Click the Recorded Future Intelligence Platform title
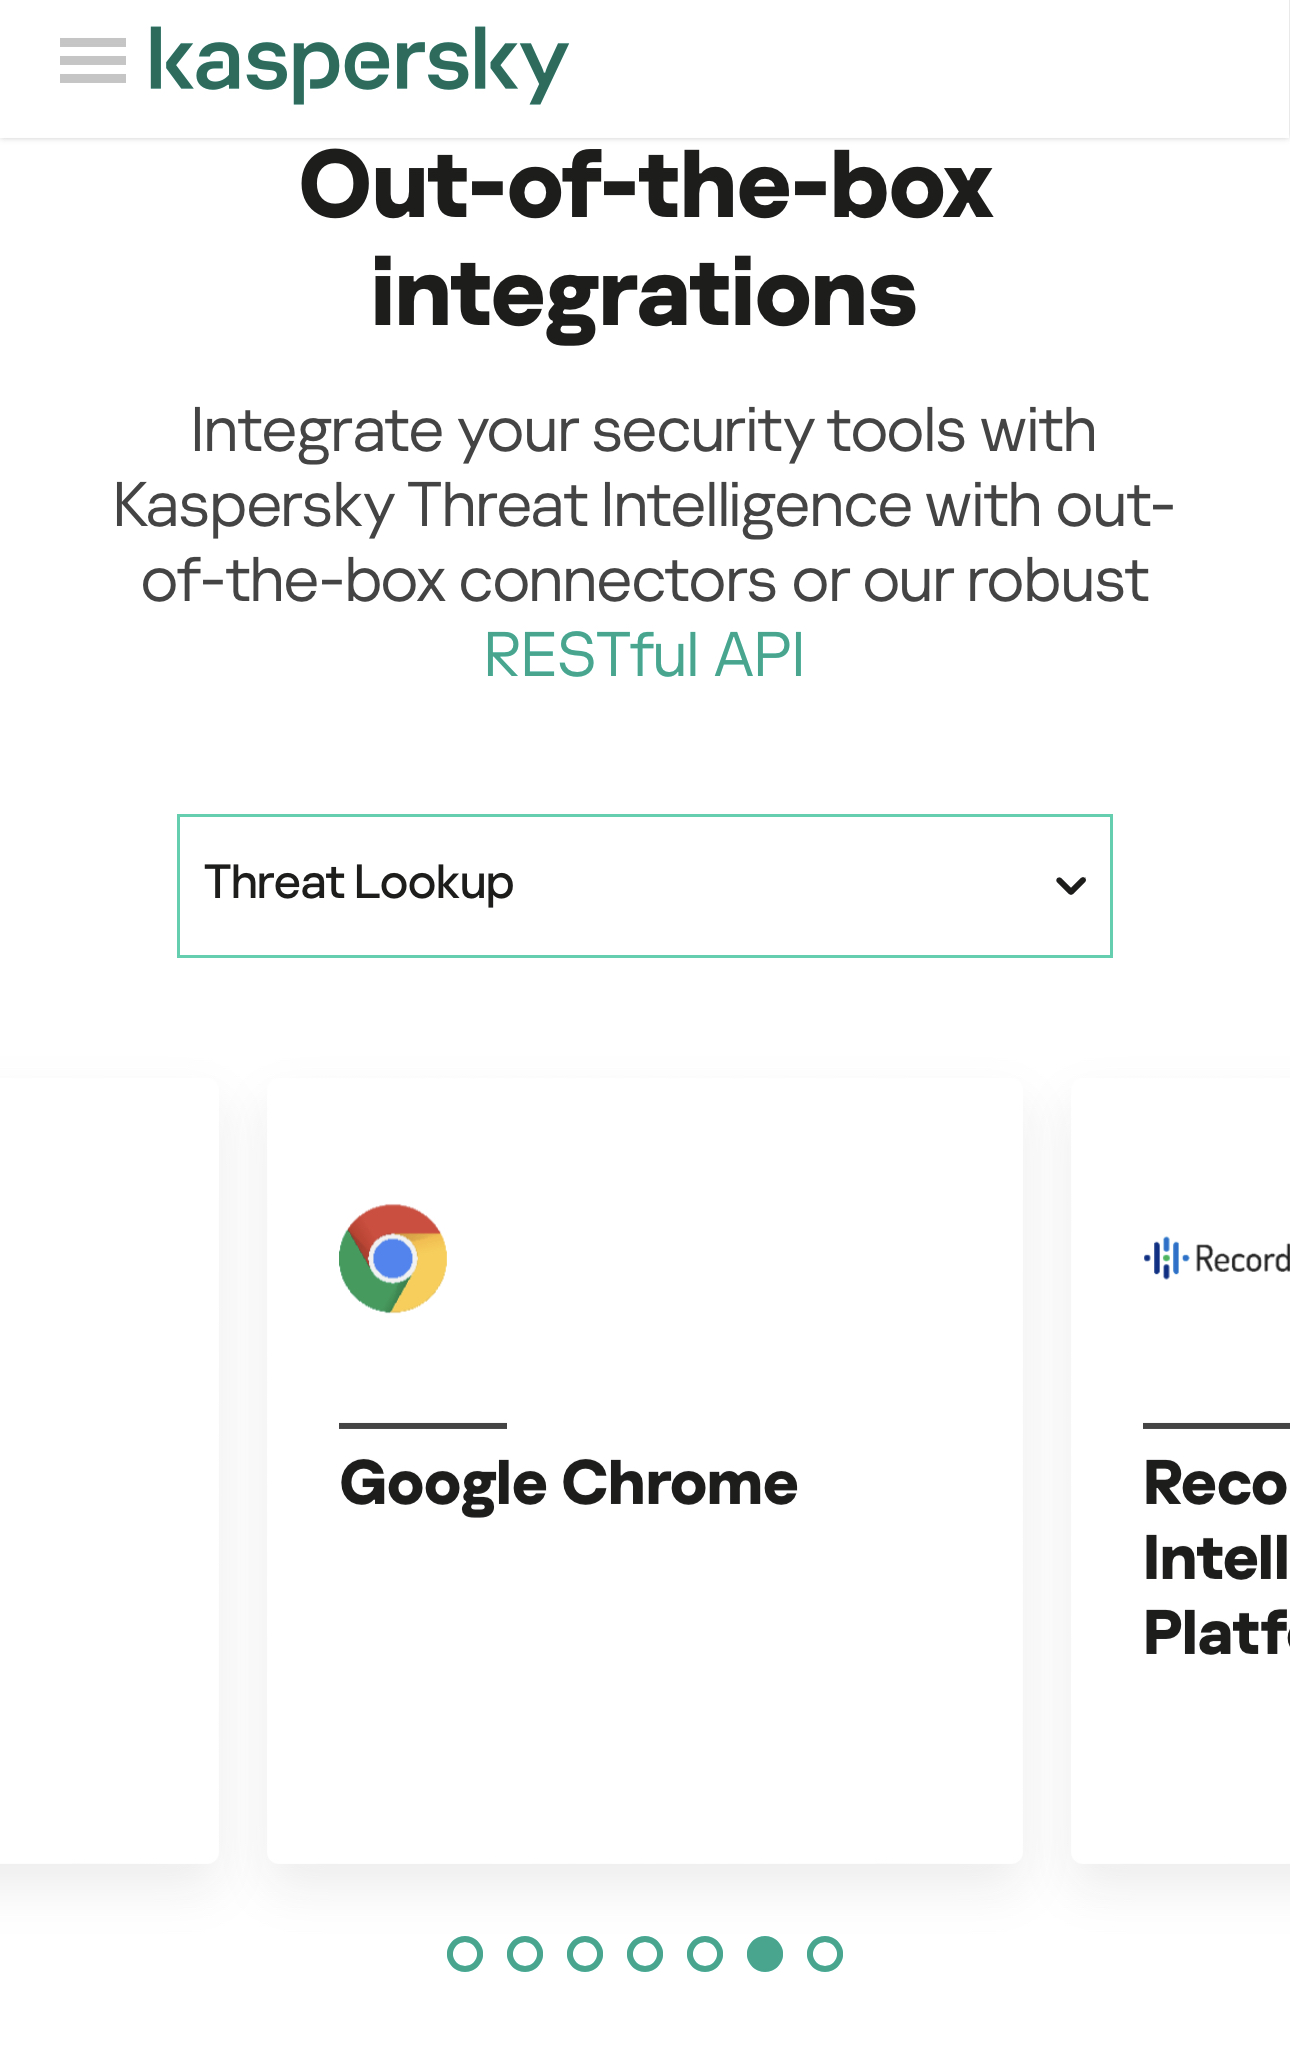The image size is (1290, 2060). [1216, 1558]
